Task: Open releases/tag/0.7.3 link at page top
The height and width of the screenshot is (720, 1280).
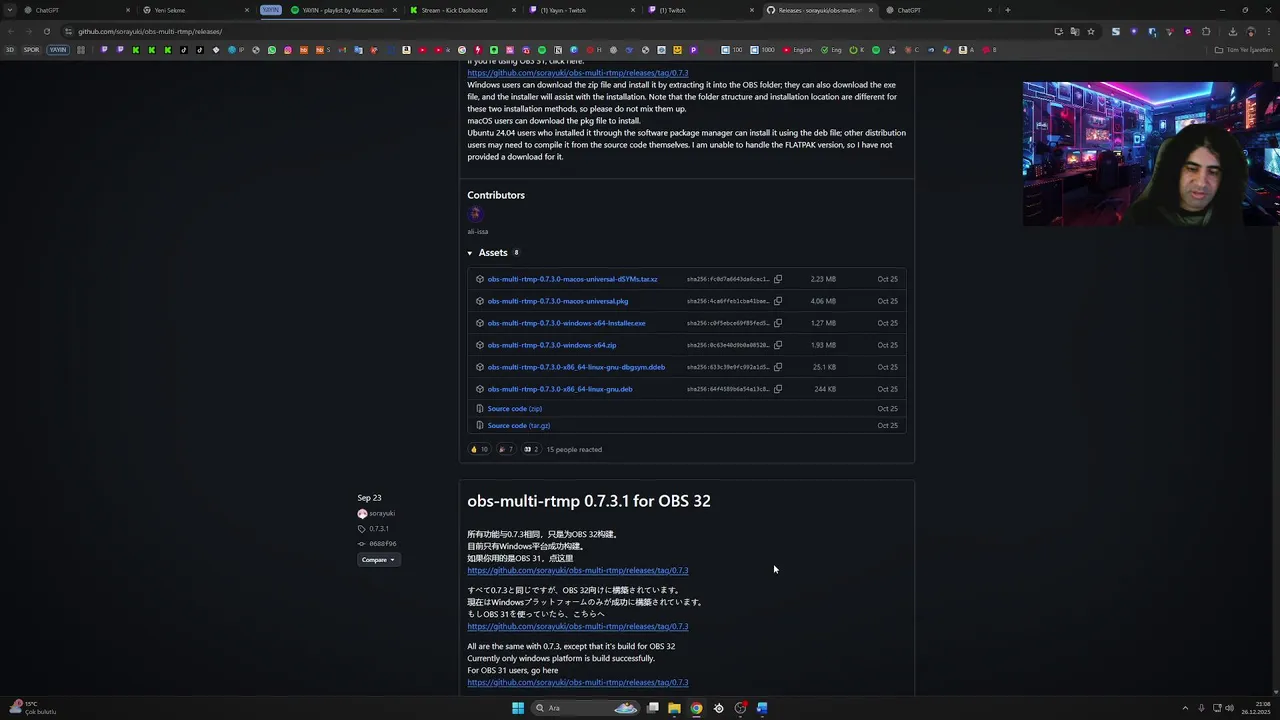Action: (x=578, y=73)
